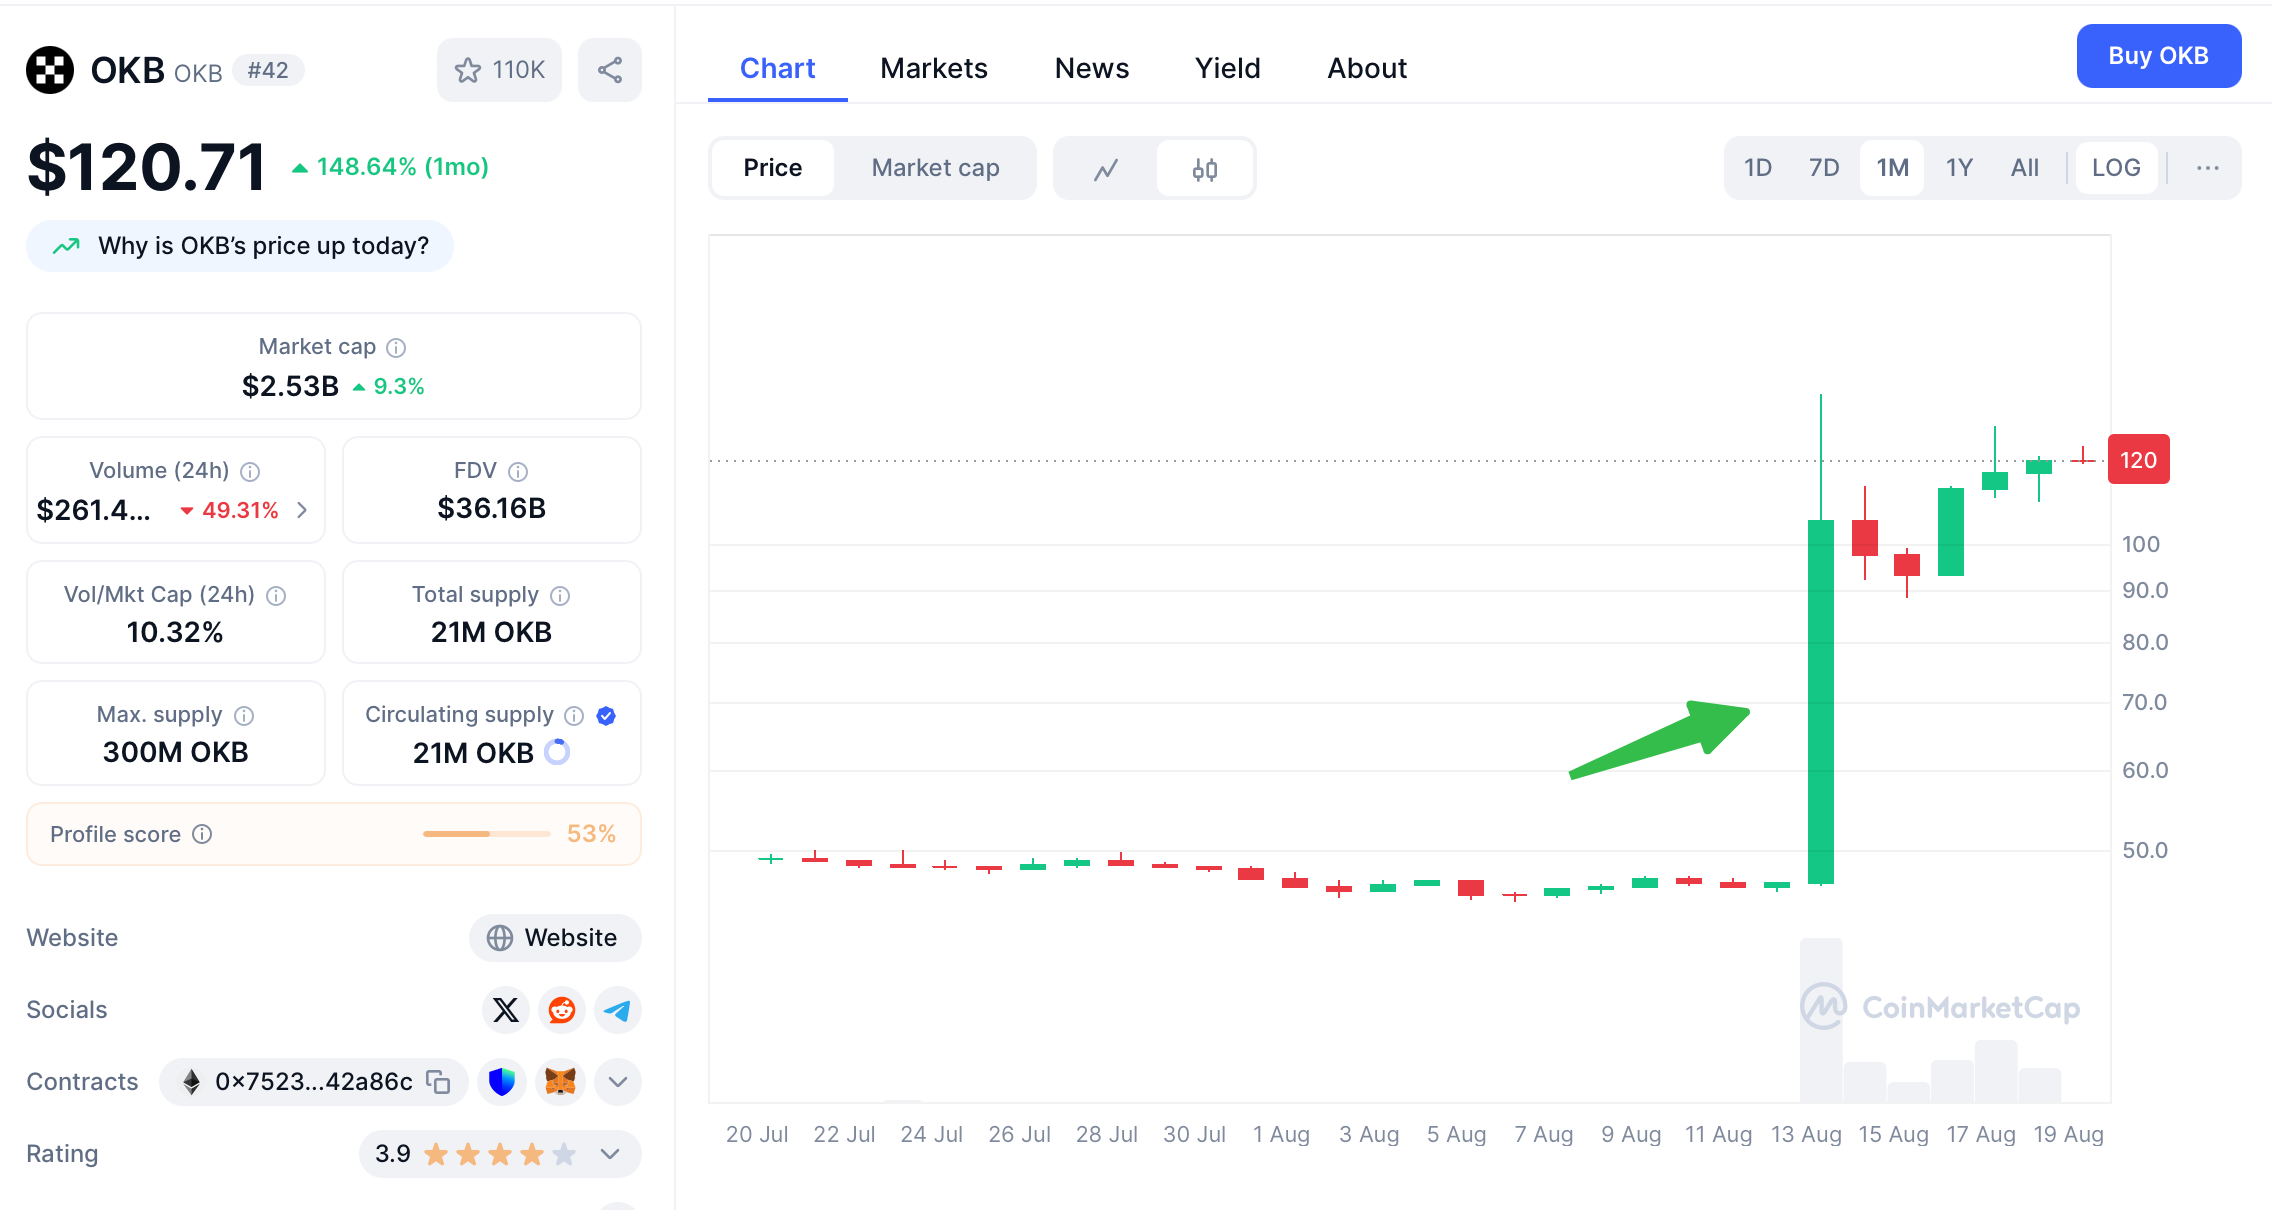Go to the News tab
Viewport: 2272px width, 1210px height.
tap(1092, 68)
